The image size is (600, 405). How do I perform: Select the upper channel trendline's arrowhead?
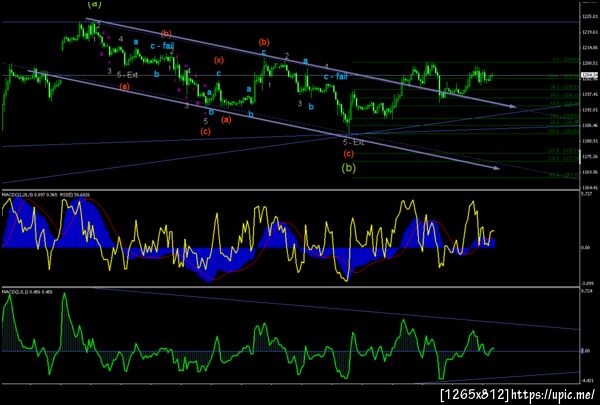point(512,106)
